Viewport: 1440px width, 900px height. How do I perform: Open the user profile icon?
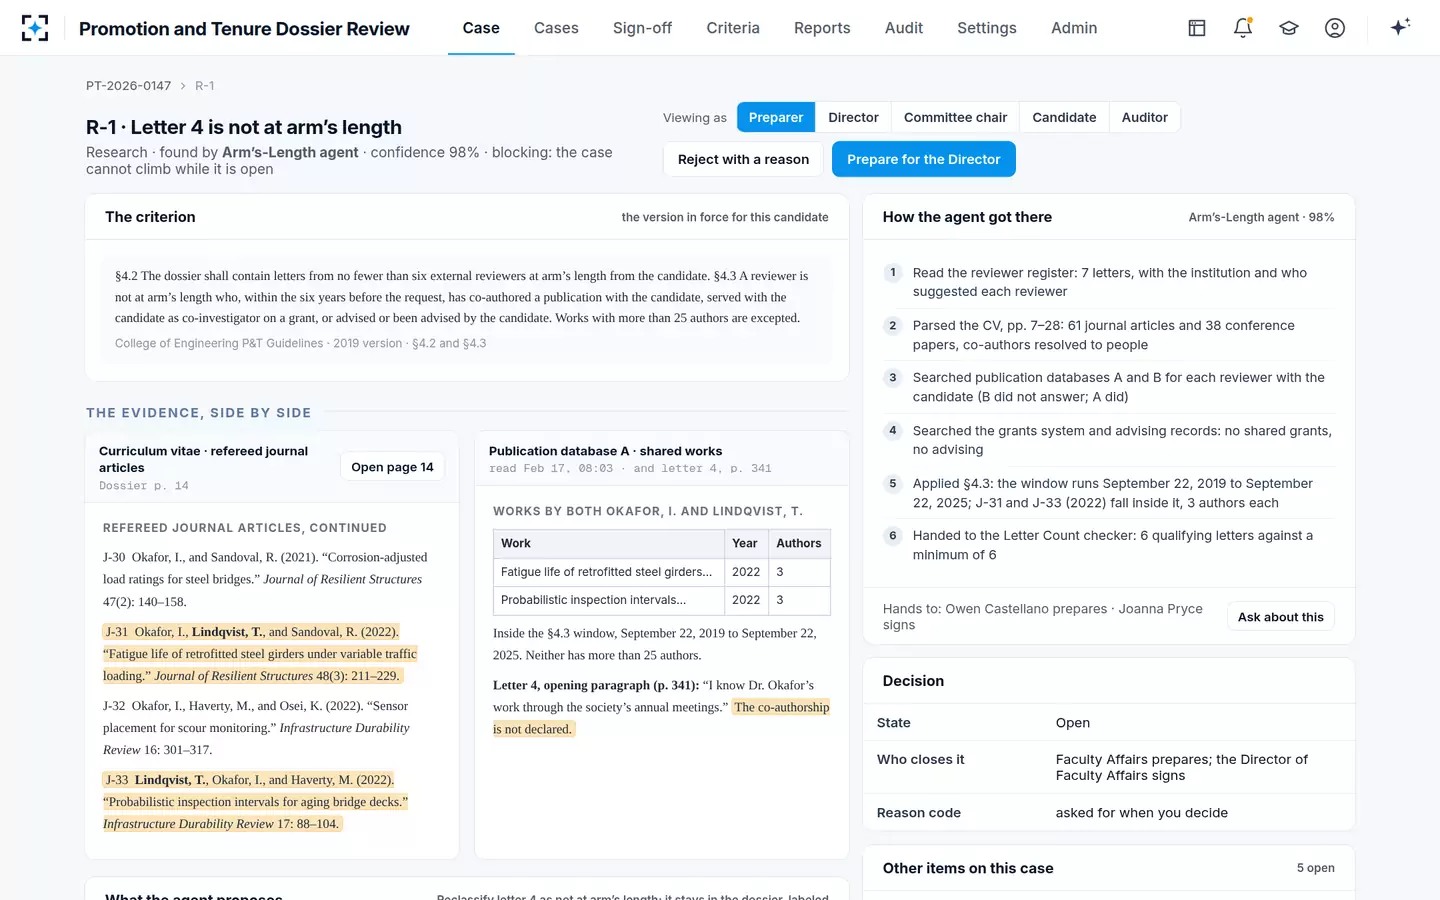(x=1335, y=28)
